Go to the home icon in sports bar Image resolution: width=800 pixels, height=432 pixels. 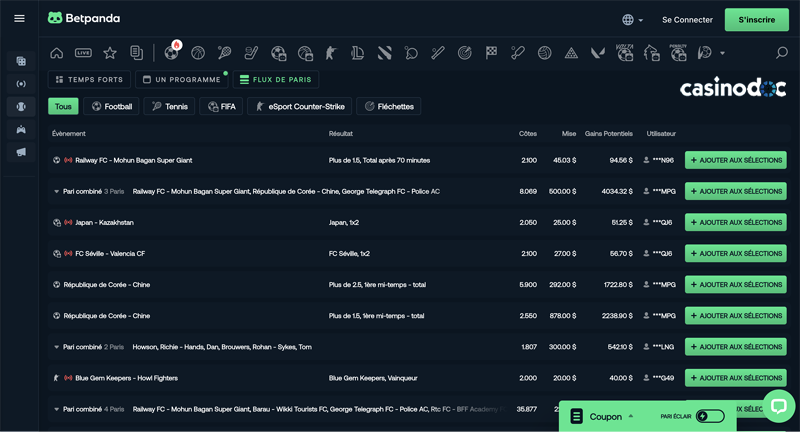pyautogui.click(x=57, y=53)
